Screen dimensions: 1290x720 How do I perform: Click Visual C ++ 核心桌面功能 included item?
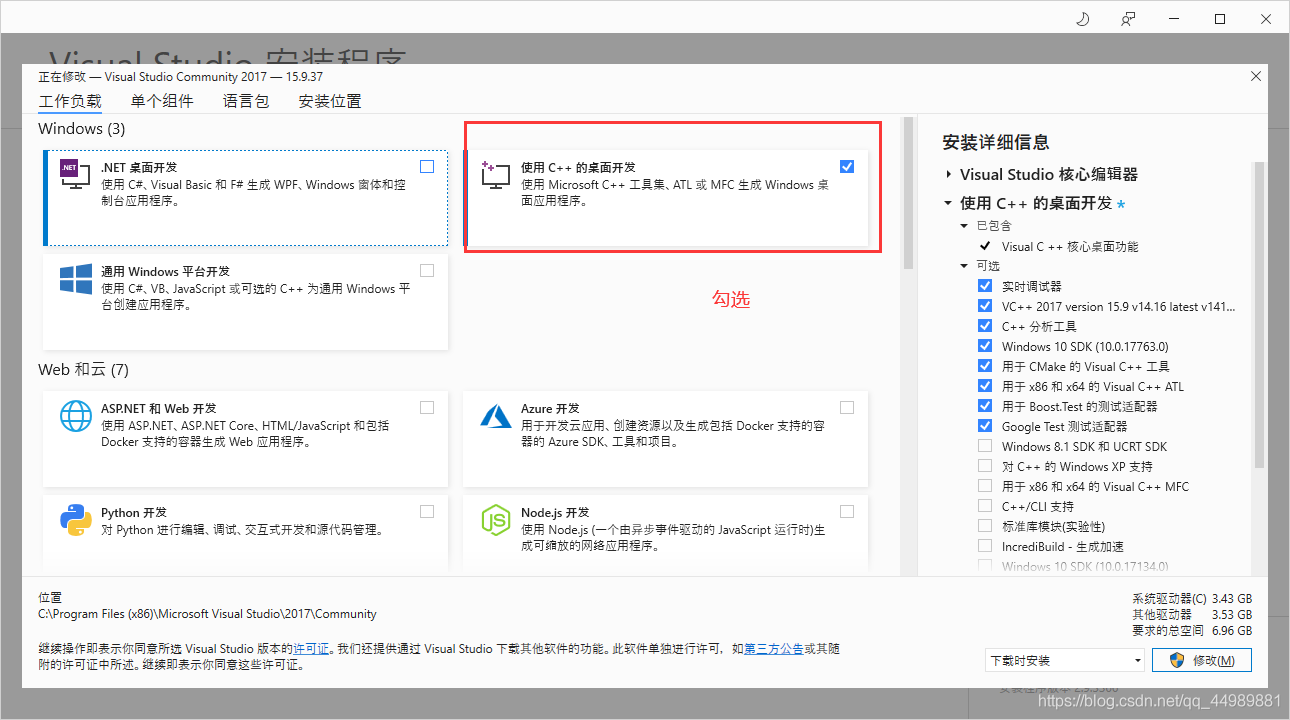tap(1070, 246)
